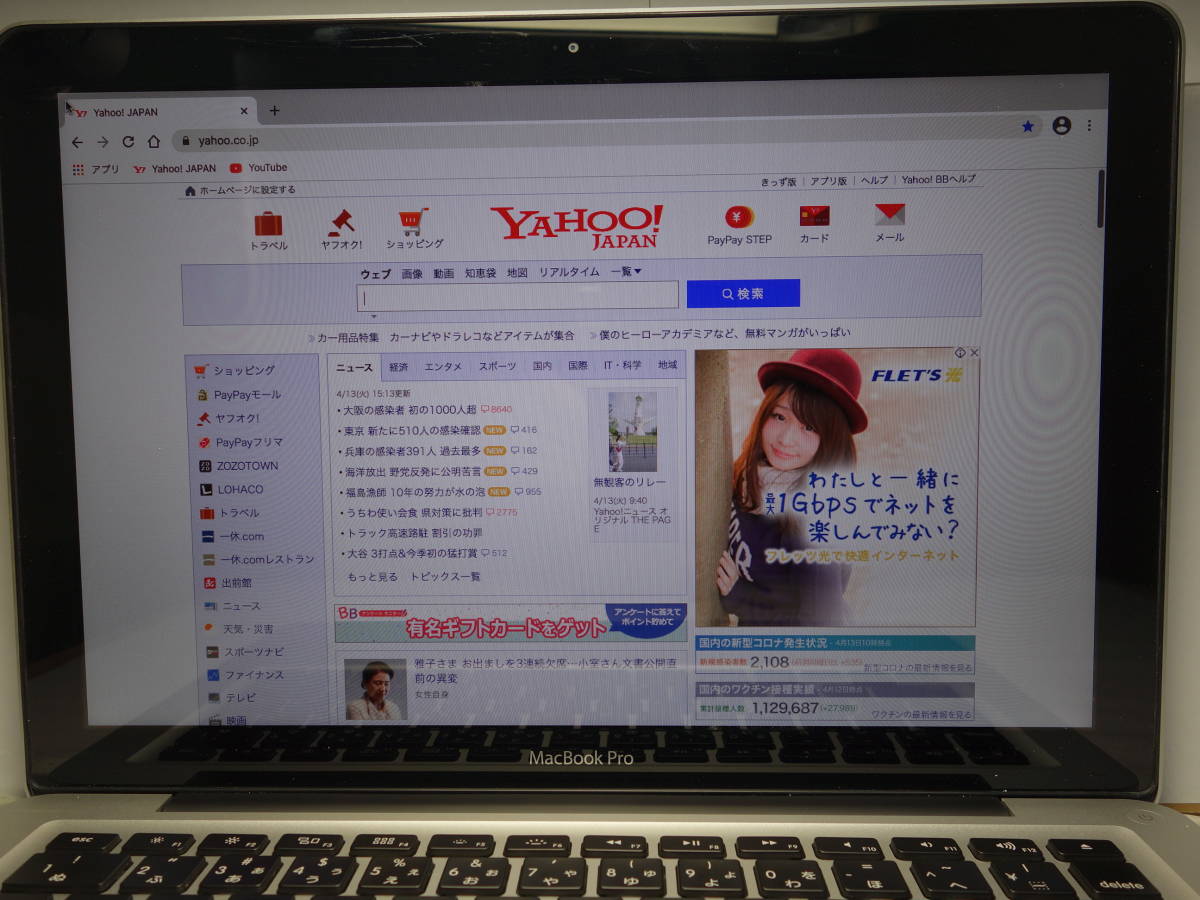This screenshot has height=900, width=1200.
Task: Close the Yahoo! JAPAN browser tab
Action: coord(244,112)
